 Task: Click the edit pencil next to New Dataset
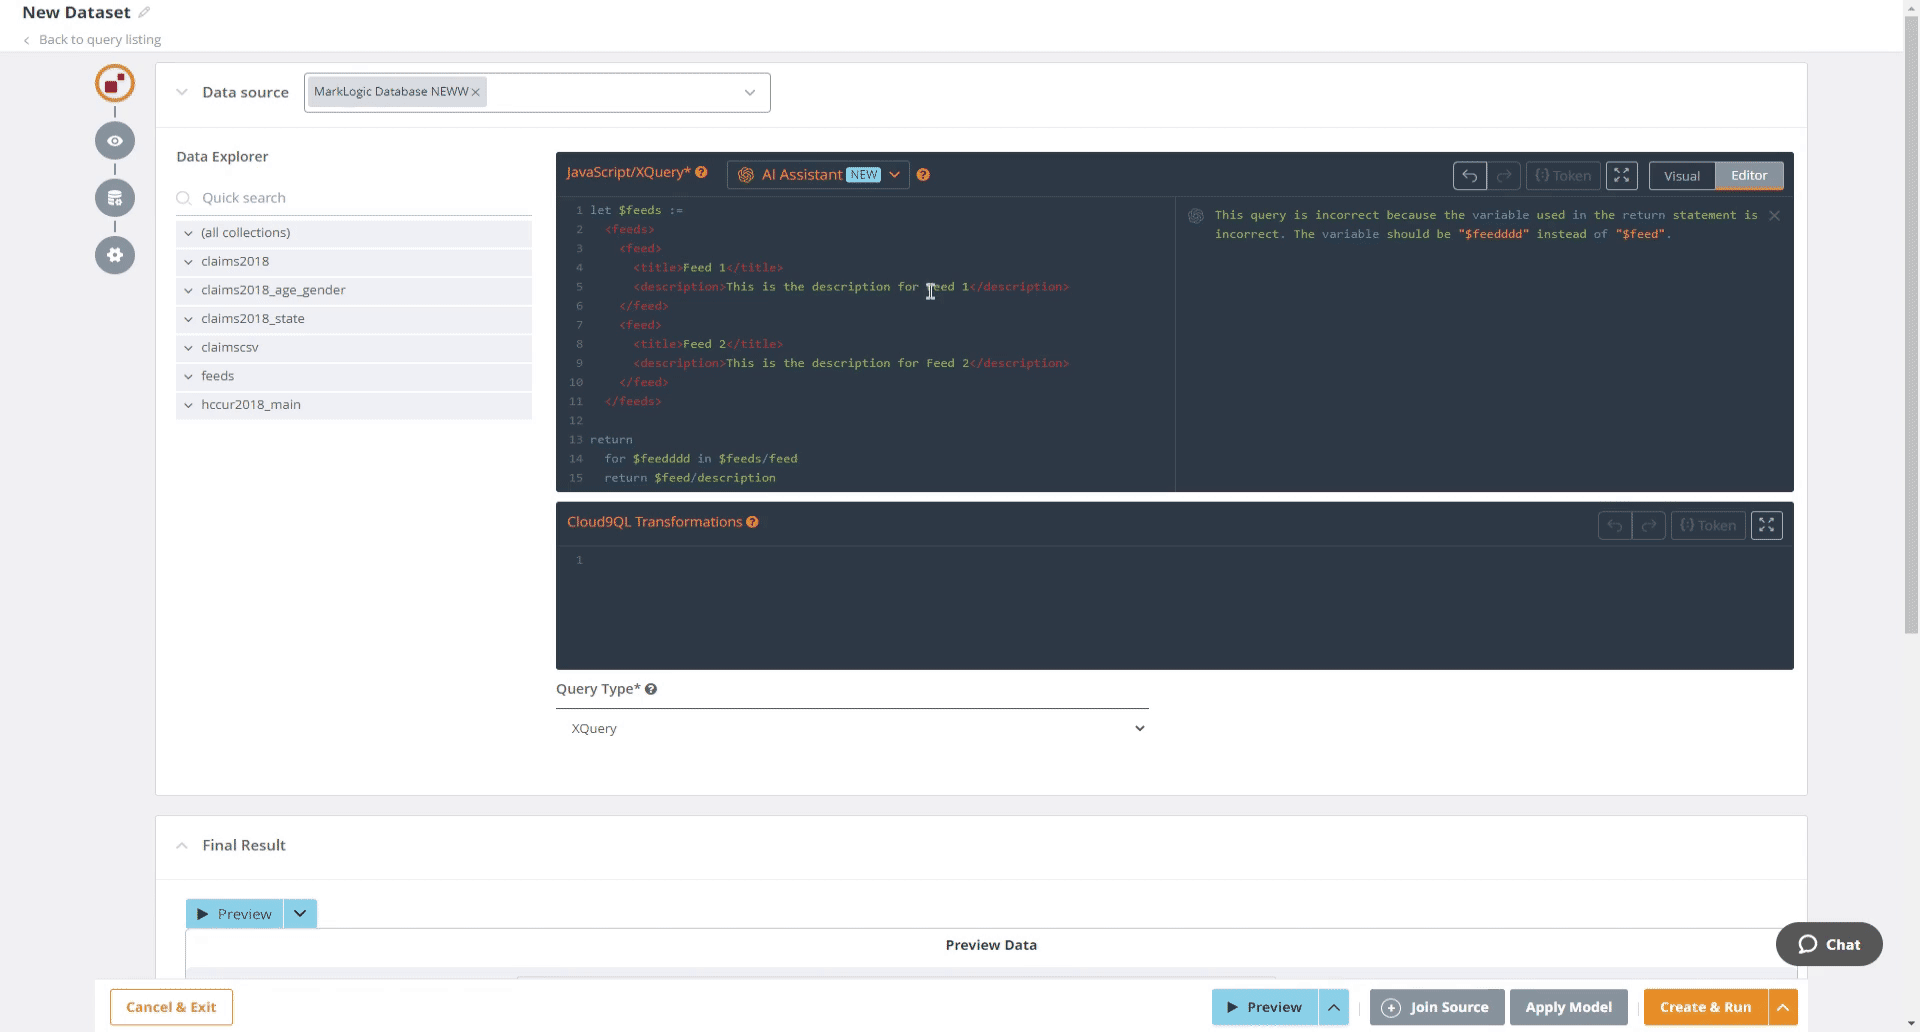click(144, 13)
